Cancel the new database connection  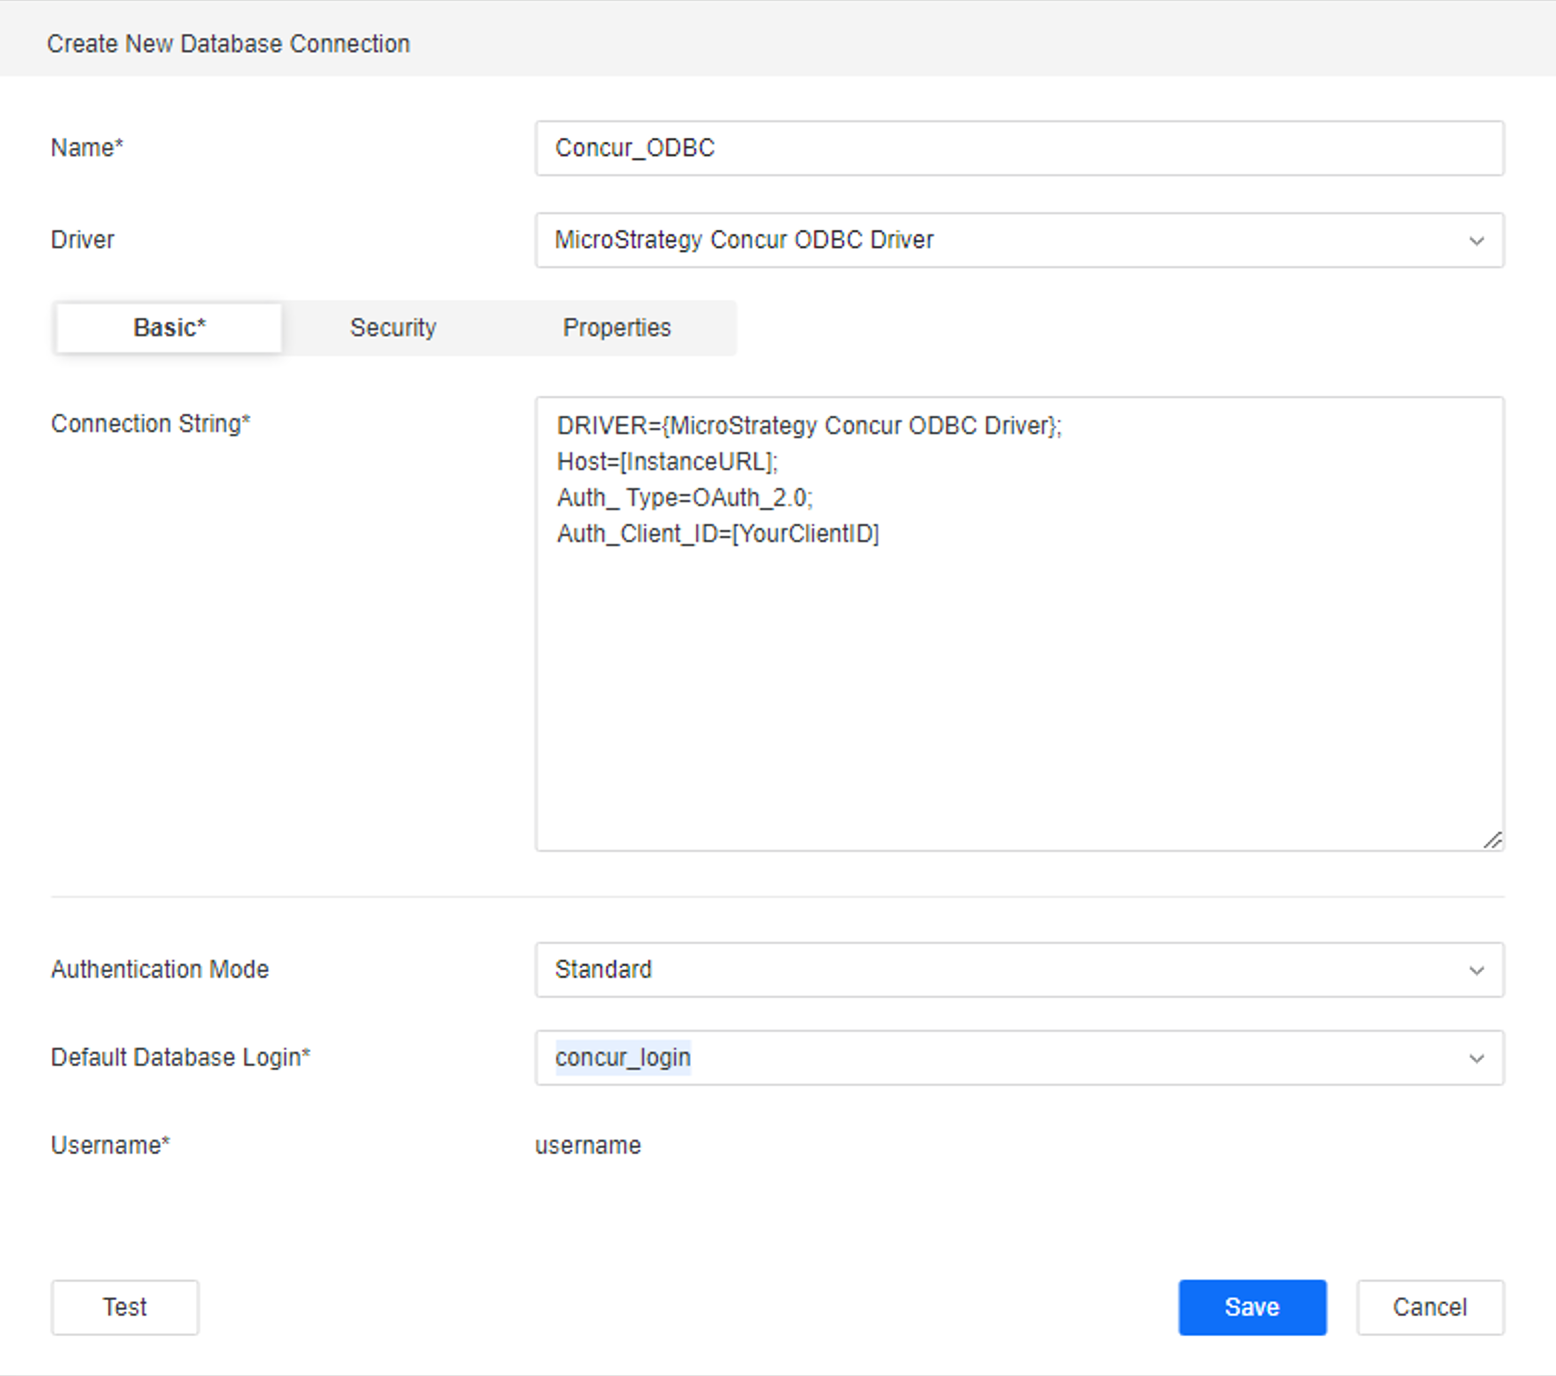(1430, 1307)
